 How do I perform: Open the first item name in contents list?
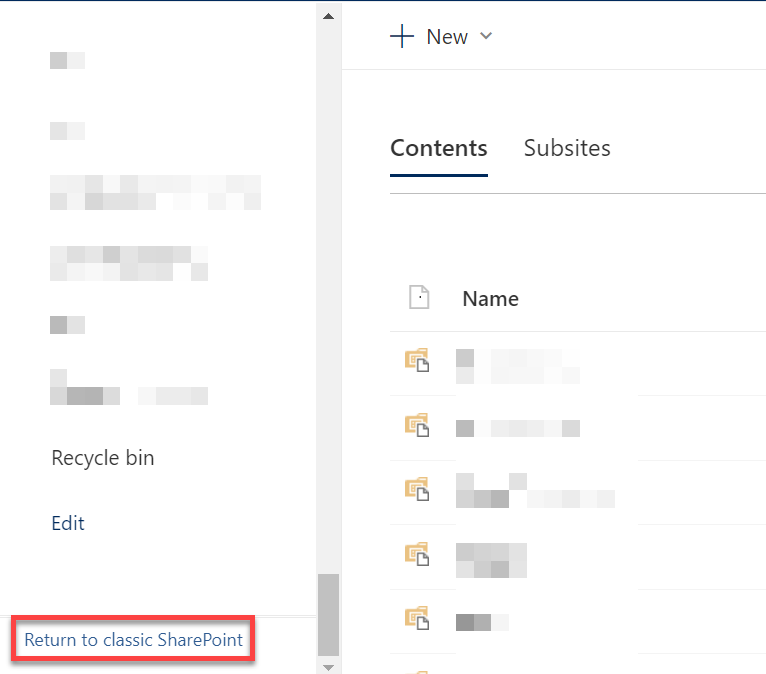(x=516, y=366)
